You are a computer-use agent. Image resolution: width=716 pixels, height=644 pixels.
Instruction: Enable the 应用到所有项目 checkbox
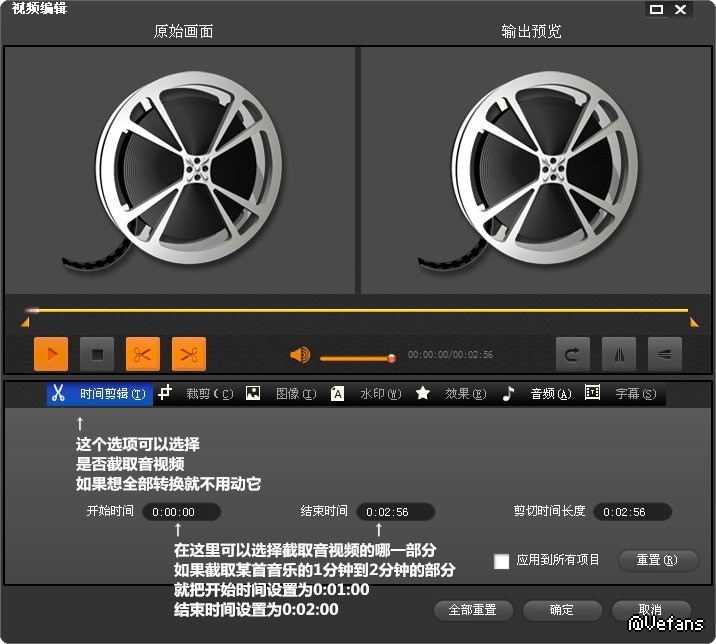[x=502, y=561]
